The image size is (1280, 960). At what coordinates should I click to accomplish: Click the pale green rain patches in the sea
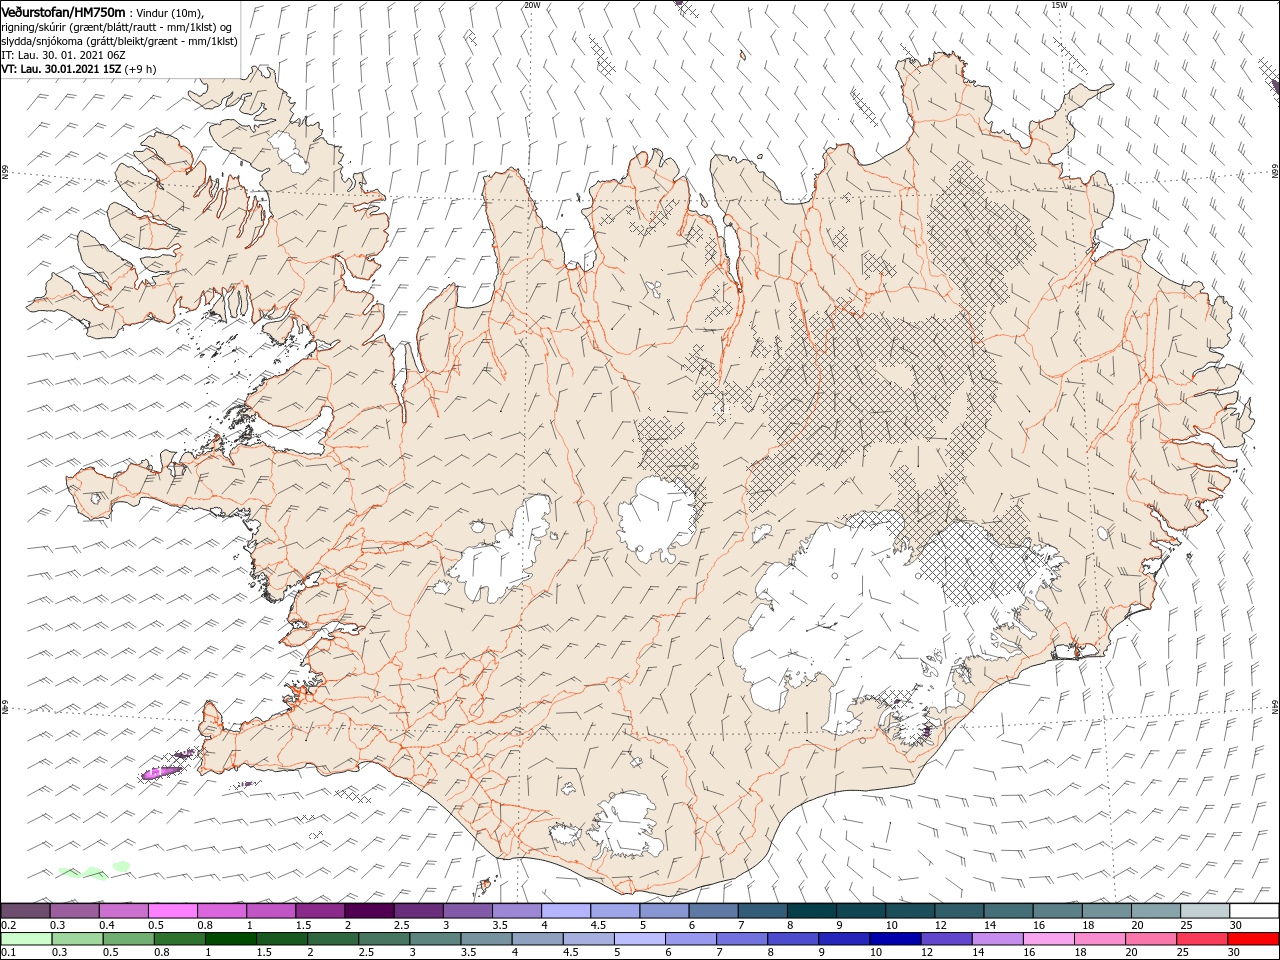pyautogui.click(x=94, y=871)
